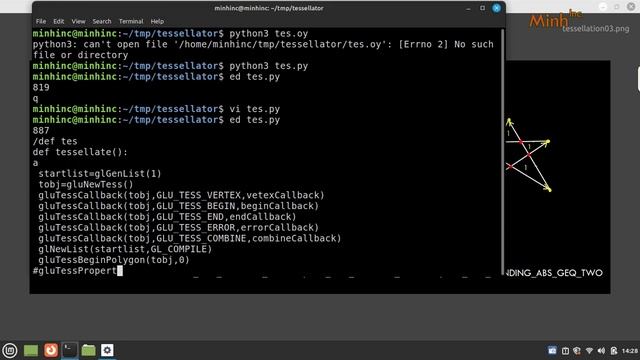Open the battery power tray icon
Screen dimensions: 640x360
click(x=613, y=351)
